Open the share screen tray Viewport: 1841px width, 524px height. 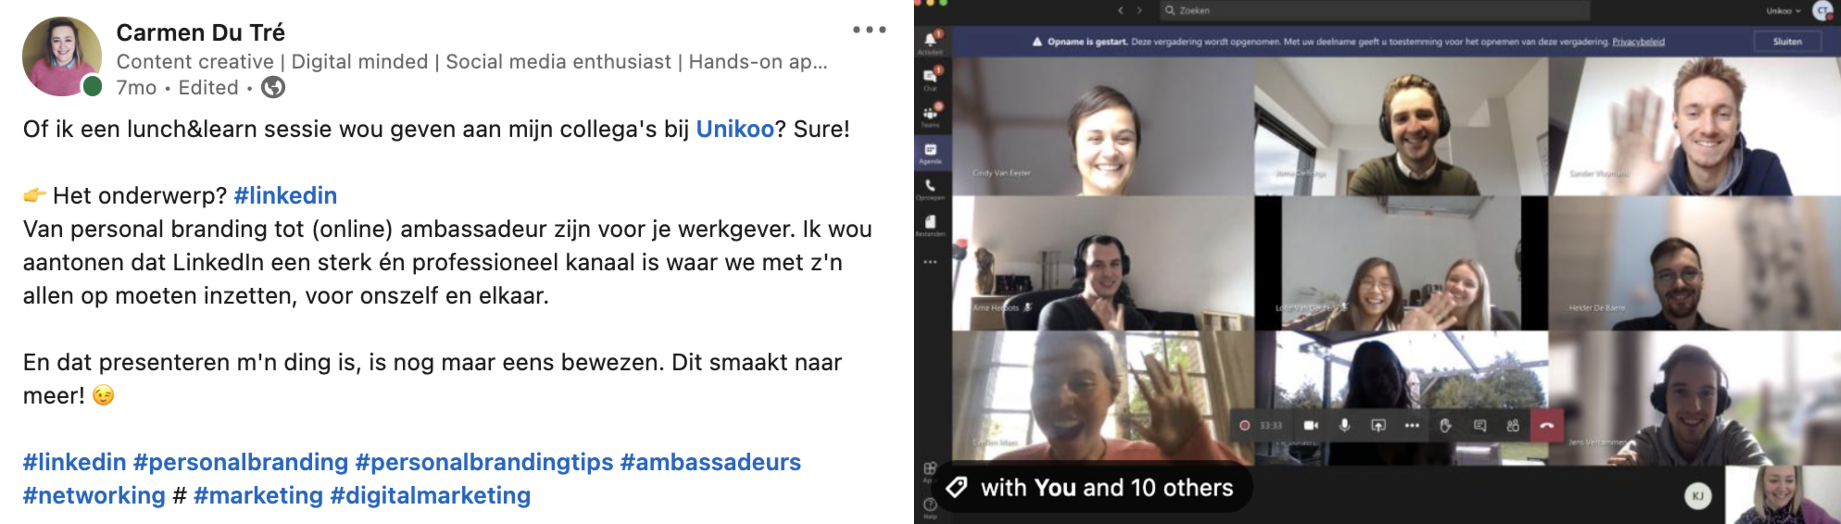1378,425
